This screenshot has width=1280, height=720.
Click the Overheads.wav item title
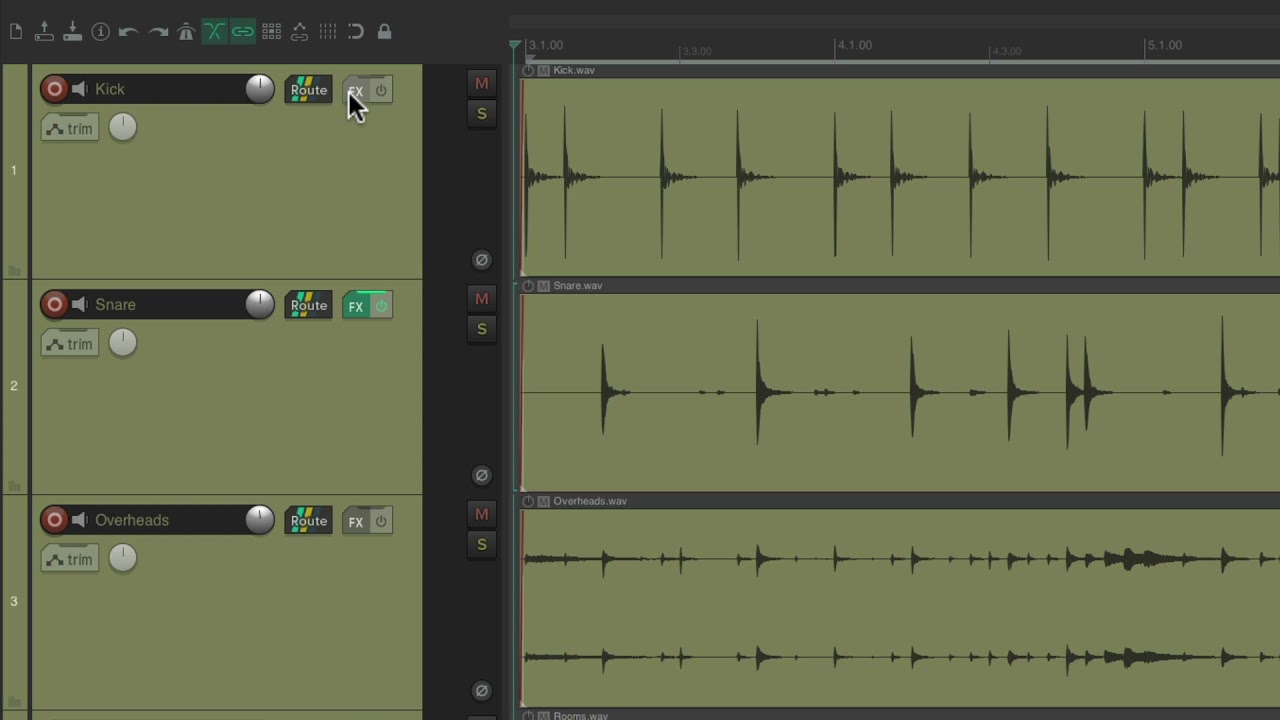pyautogui.click(x=590, y=501)
